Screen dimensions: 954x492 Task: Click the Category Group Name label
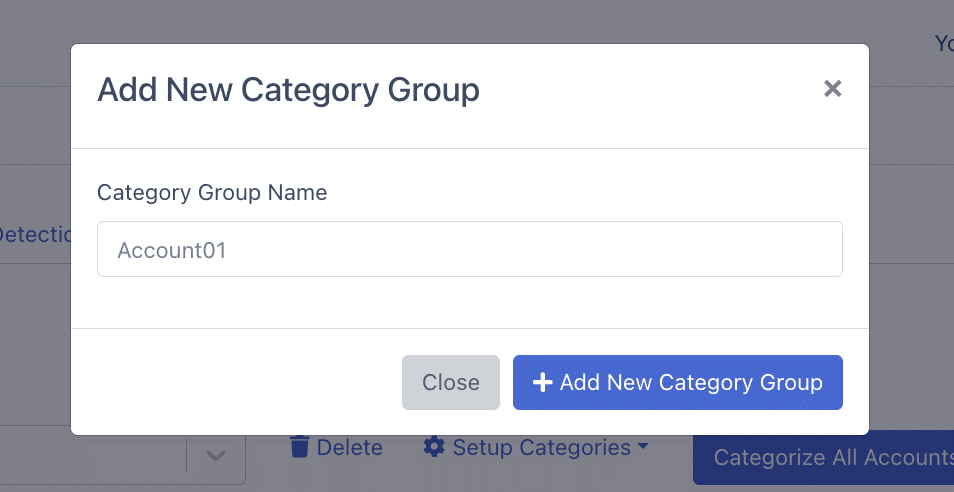[212, 193]
